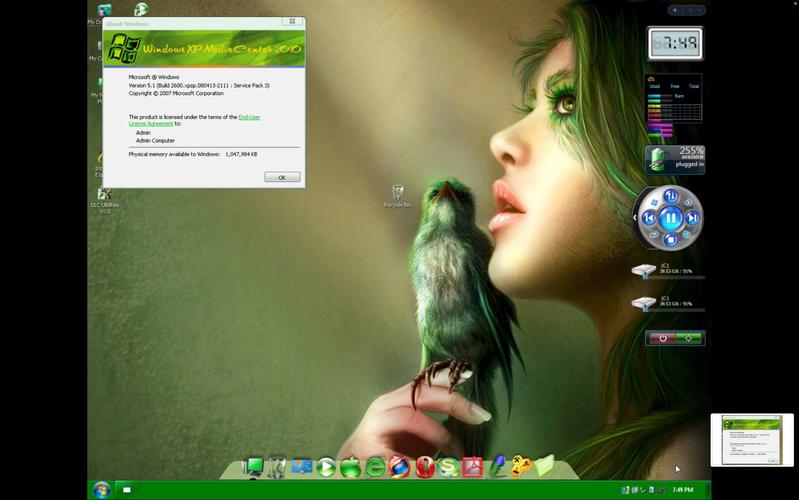
Task: Open the green folder icon in the dock
Action: coord(544,465)
